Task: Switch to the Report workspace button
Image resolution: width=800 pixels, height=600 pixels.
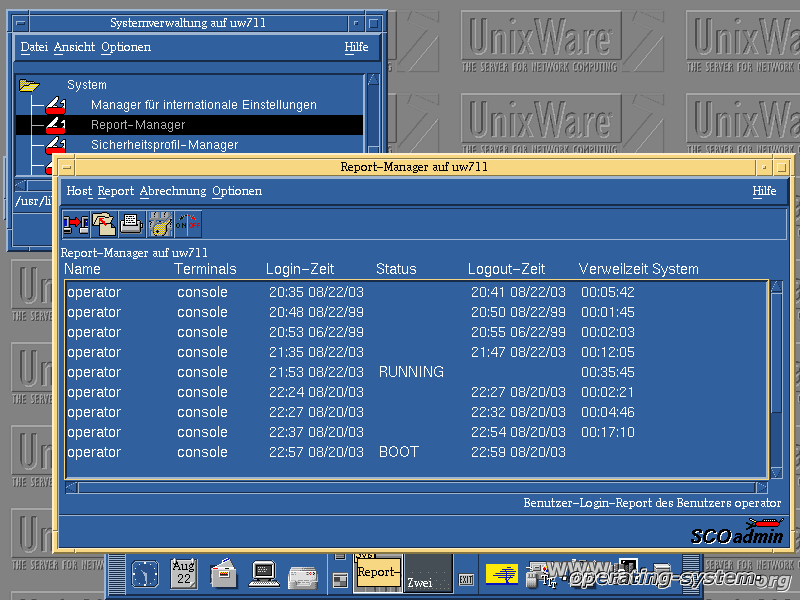Action: [x=378, y=572]
